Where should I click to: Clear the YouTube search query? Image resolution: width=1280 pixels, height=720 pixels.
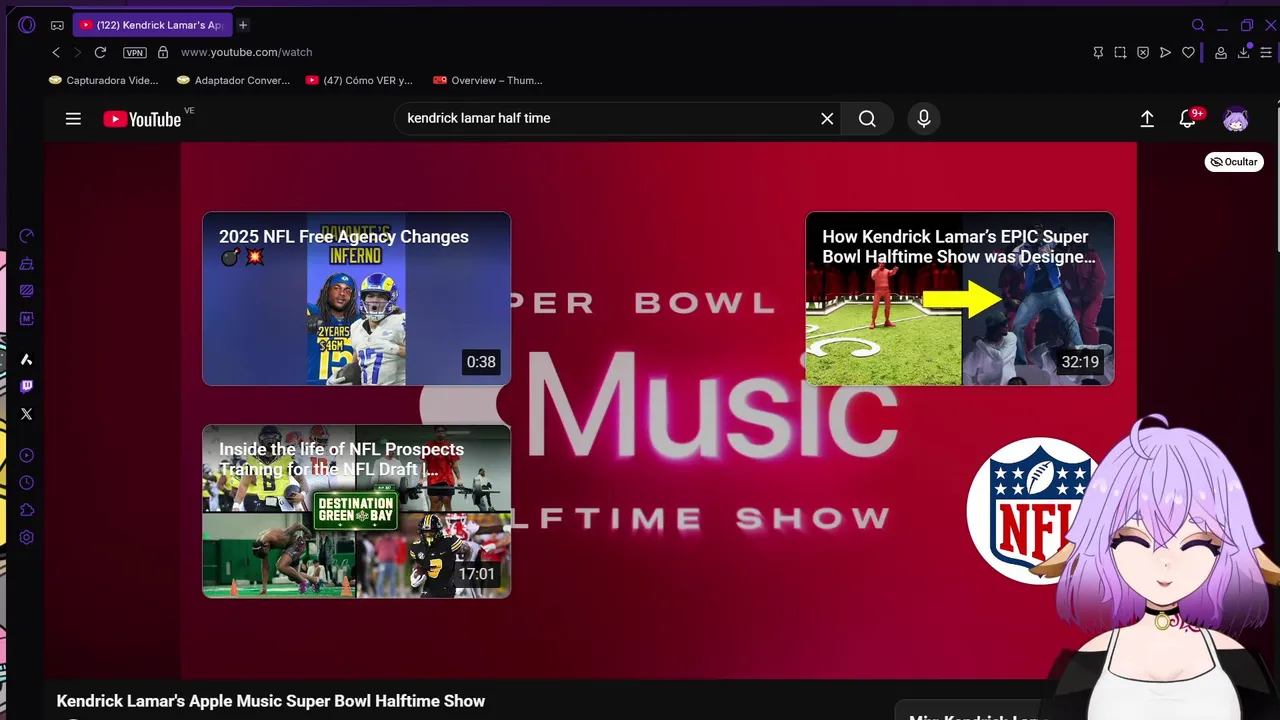tap(827, 119)
